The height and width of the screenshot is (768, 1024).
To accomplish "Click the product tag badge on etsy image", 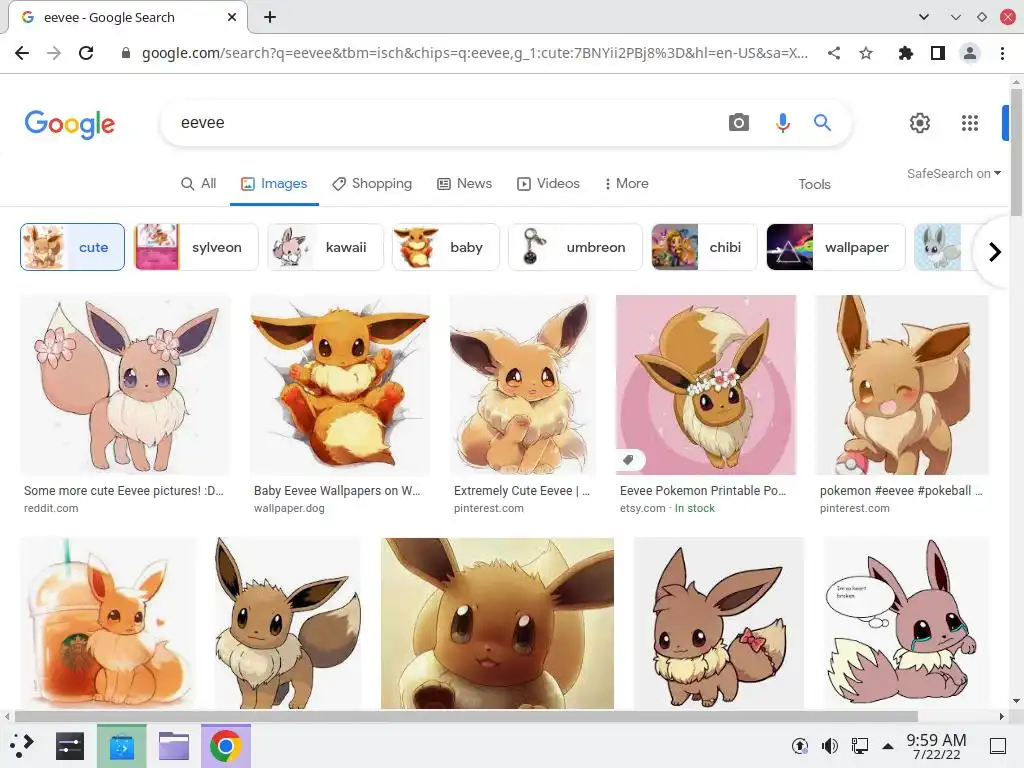I will (x=630, y=460).
